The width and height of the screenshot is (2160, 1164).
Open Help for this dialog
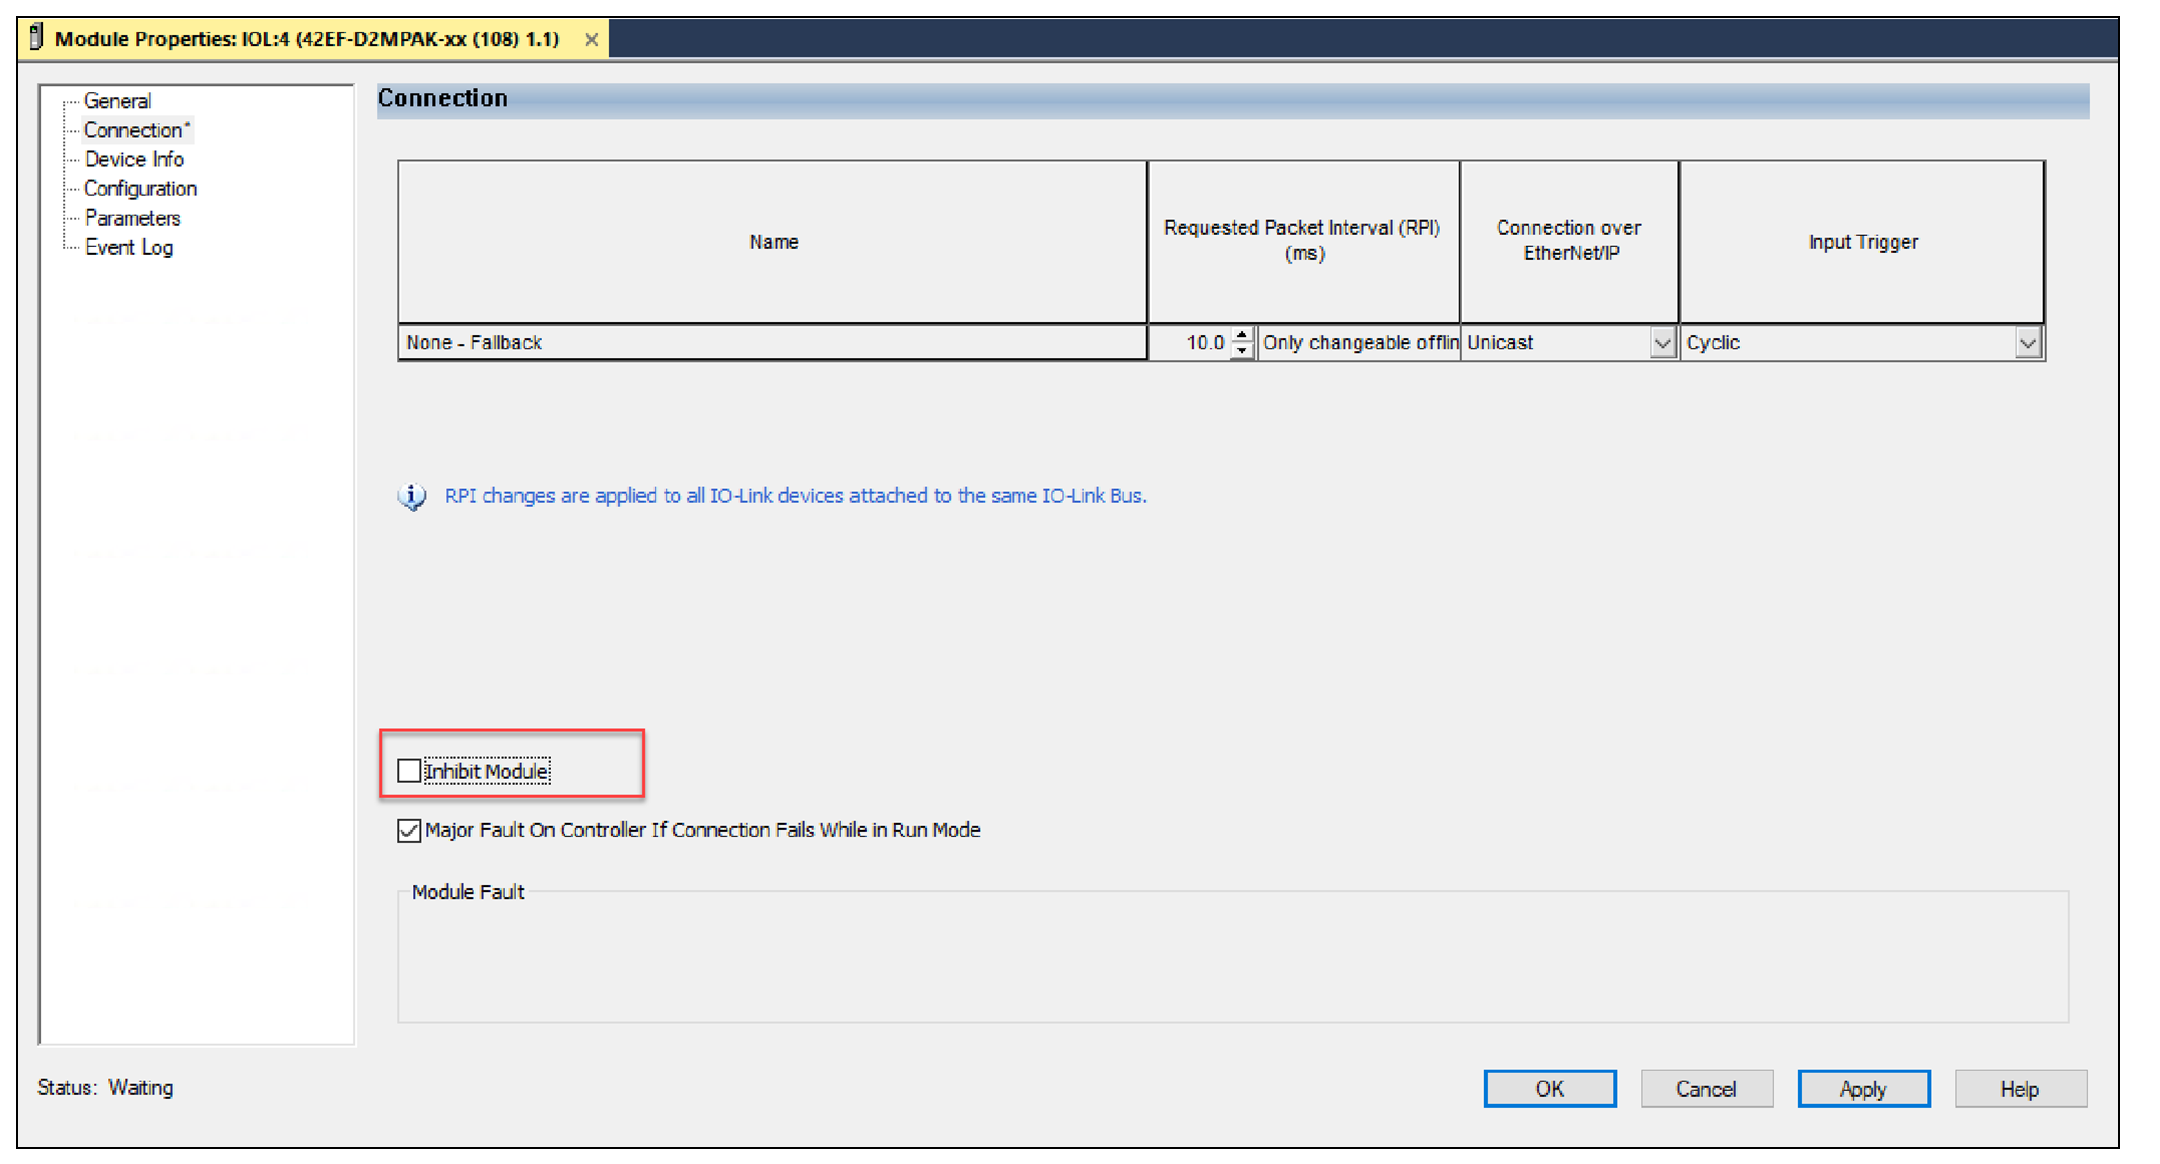(x=2020, y=1089)
